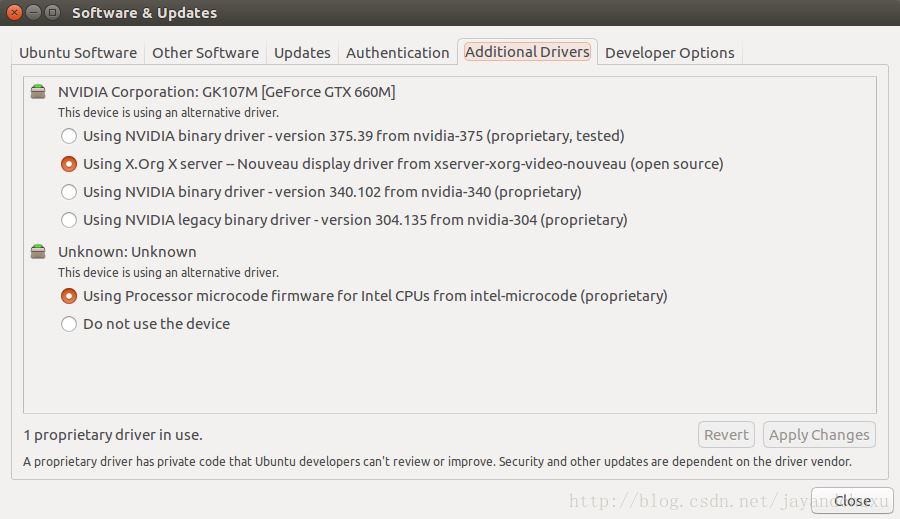Click the Revert button
Viewport: 900px width, 519px height.
(726, 435)
